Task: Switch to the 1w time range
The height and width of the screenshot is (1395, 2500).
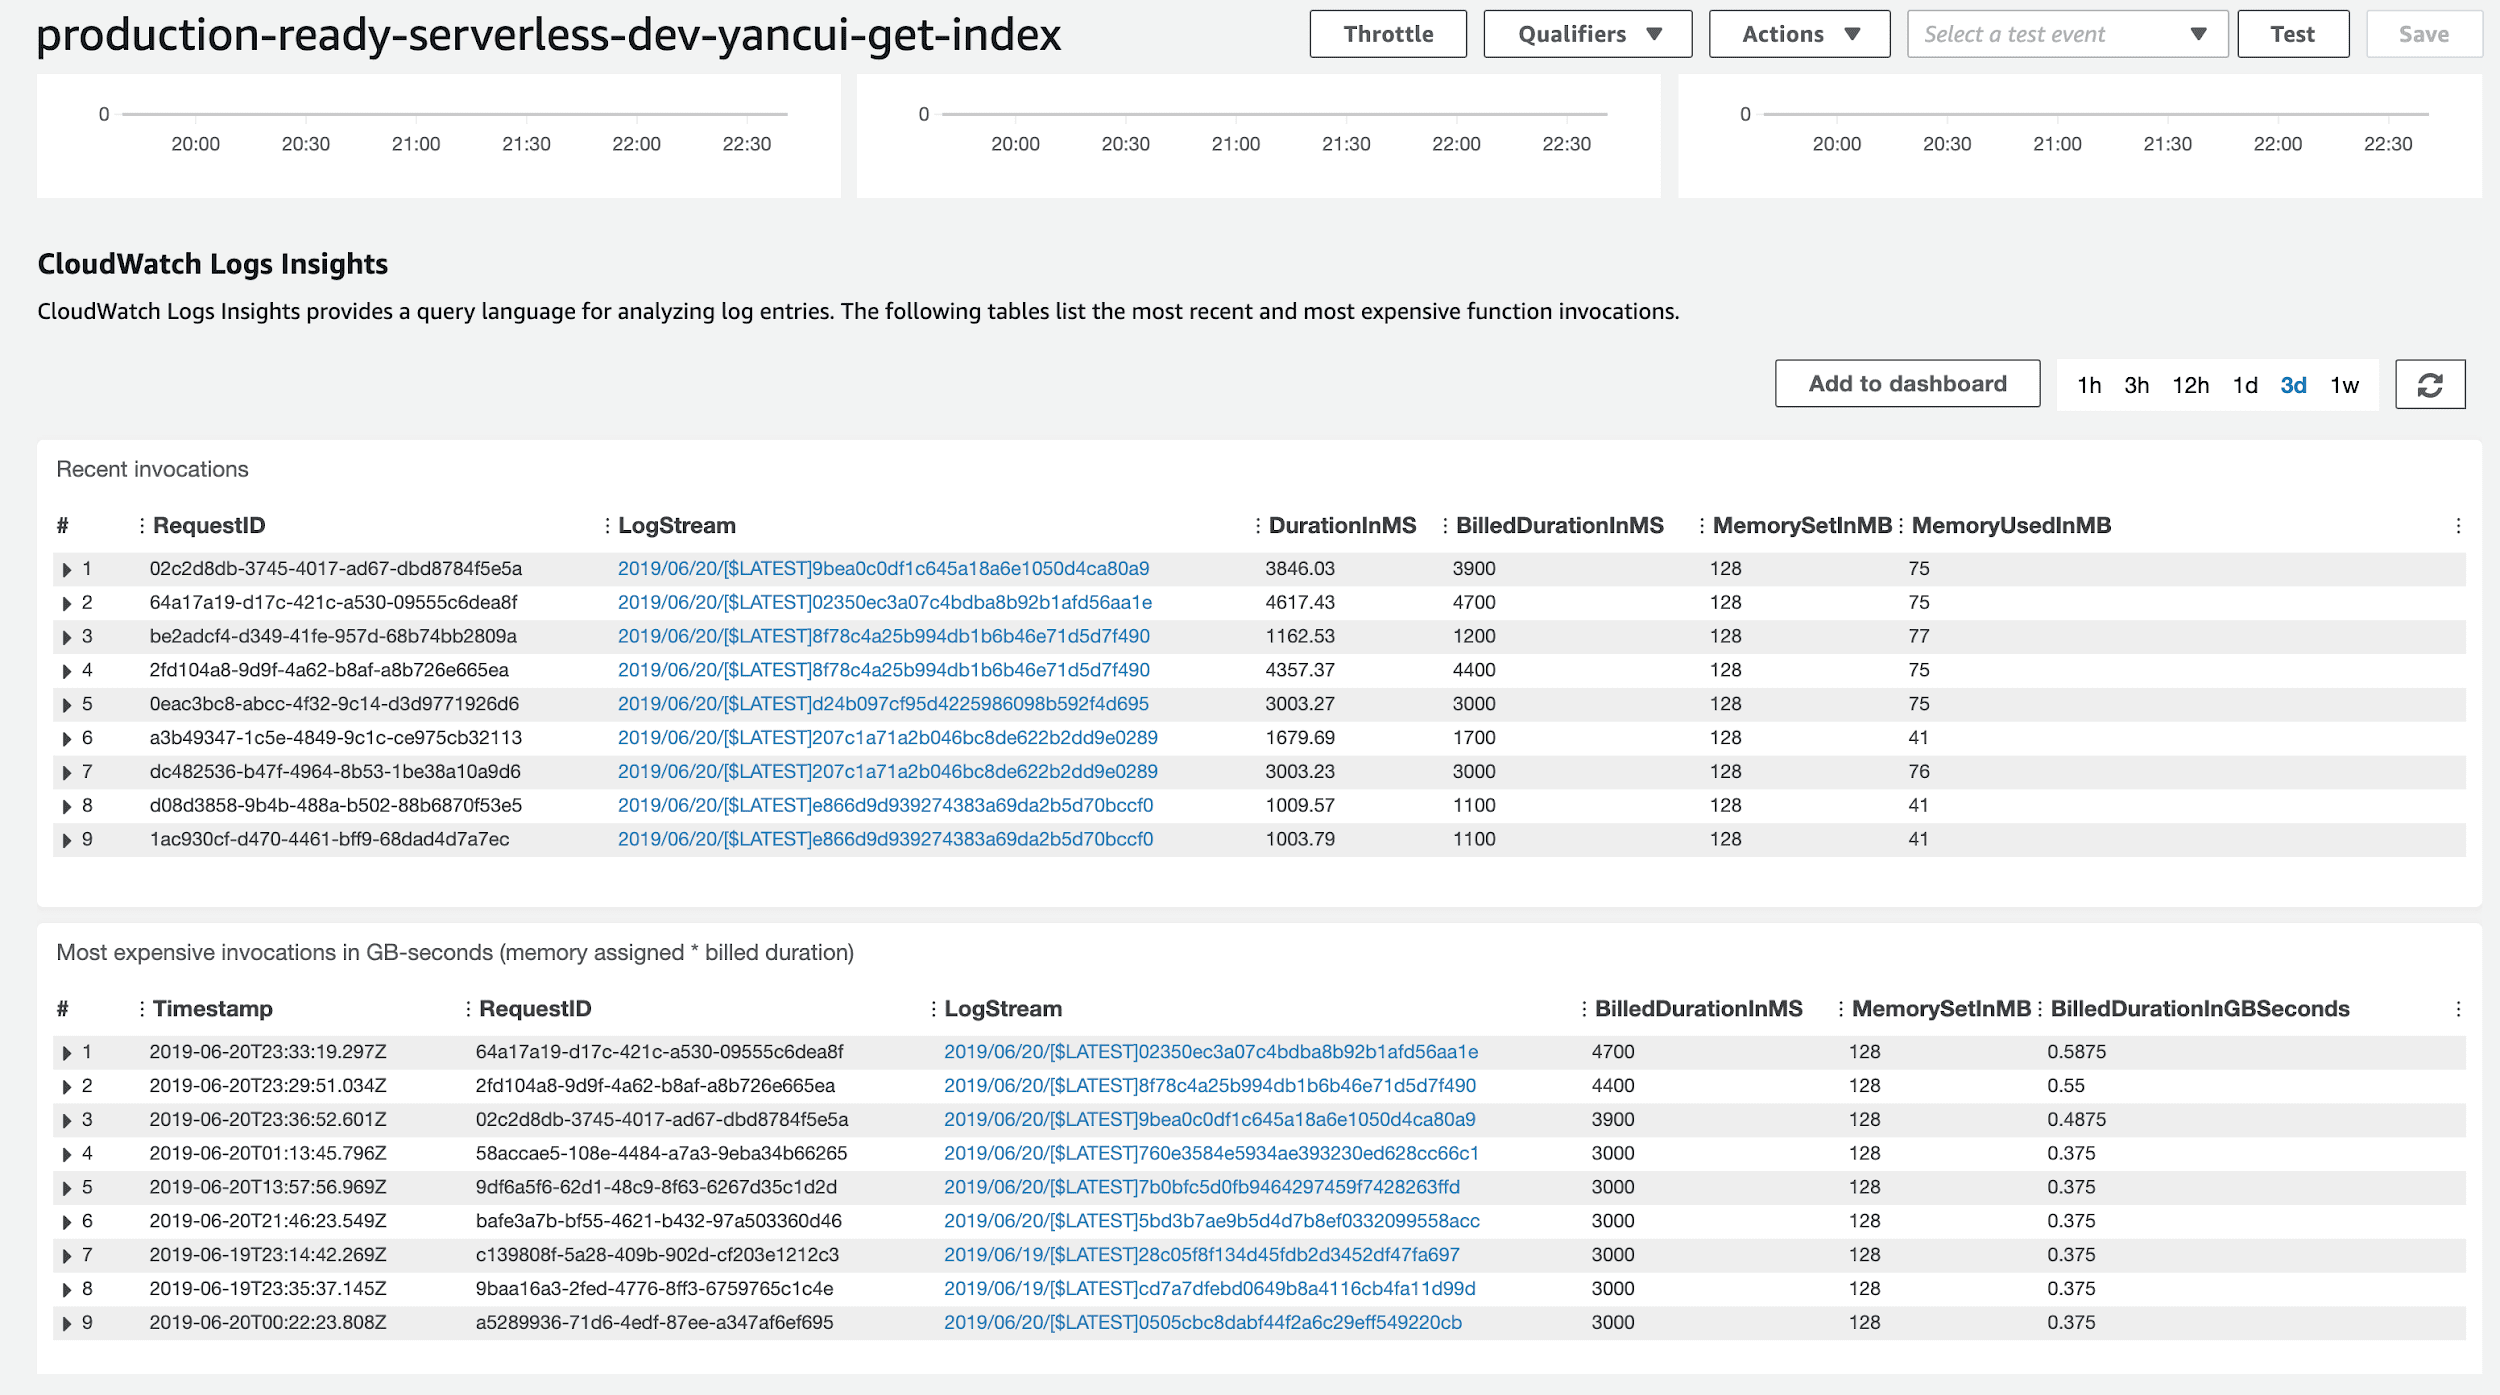Action: [x=2345, y=384]
